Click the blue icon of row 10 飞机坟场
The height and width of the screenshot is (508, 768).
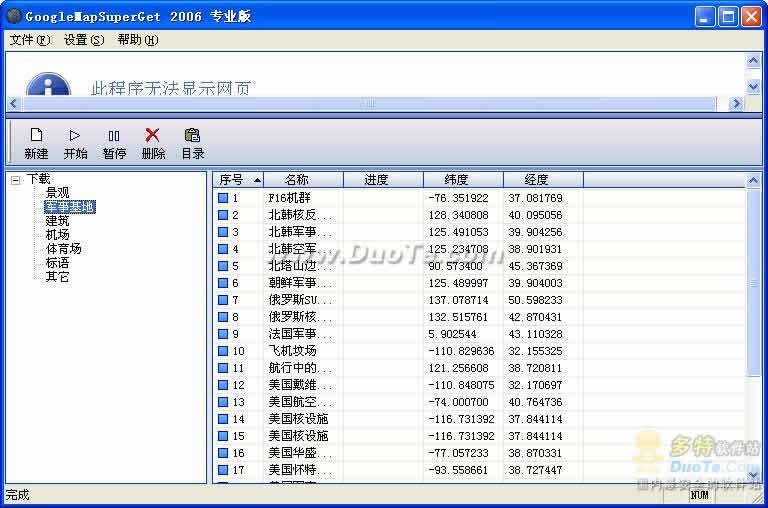click(223, 351)
